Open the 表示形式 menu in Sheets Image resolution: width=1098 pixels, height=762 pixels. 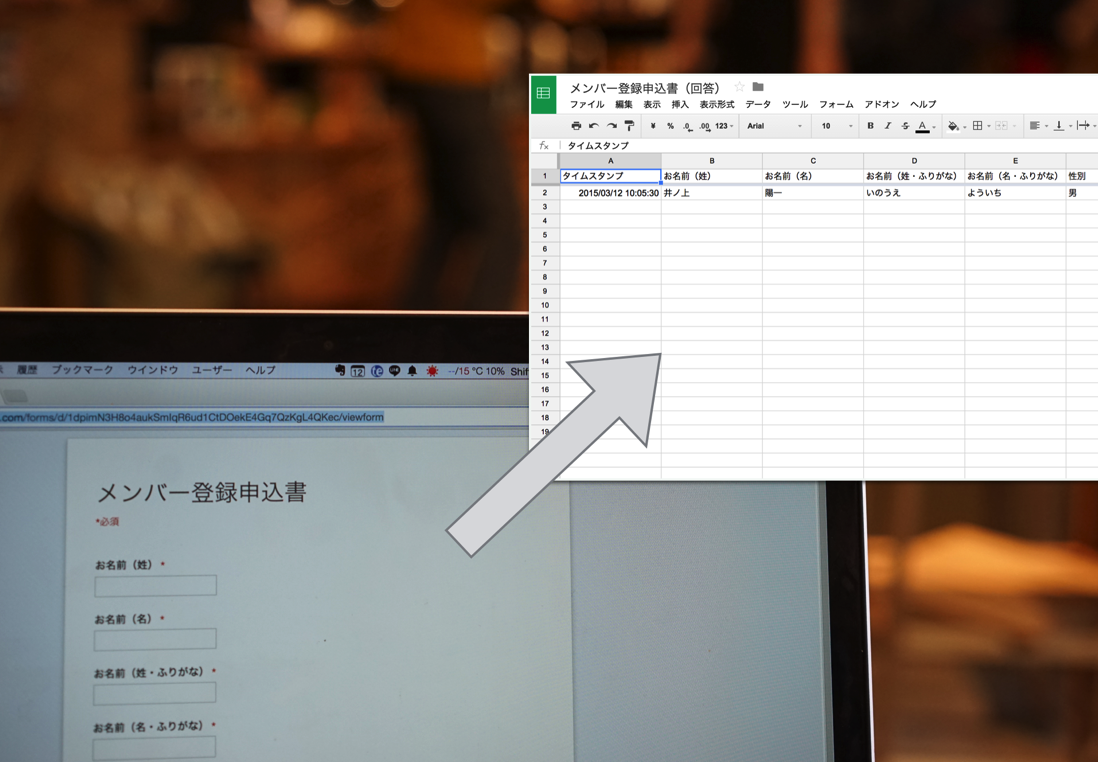pyautogui.click(x=717, y=104)
